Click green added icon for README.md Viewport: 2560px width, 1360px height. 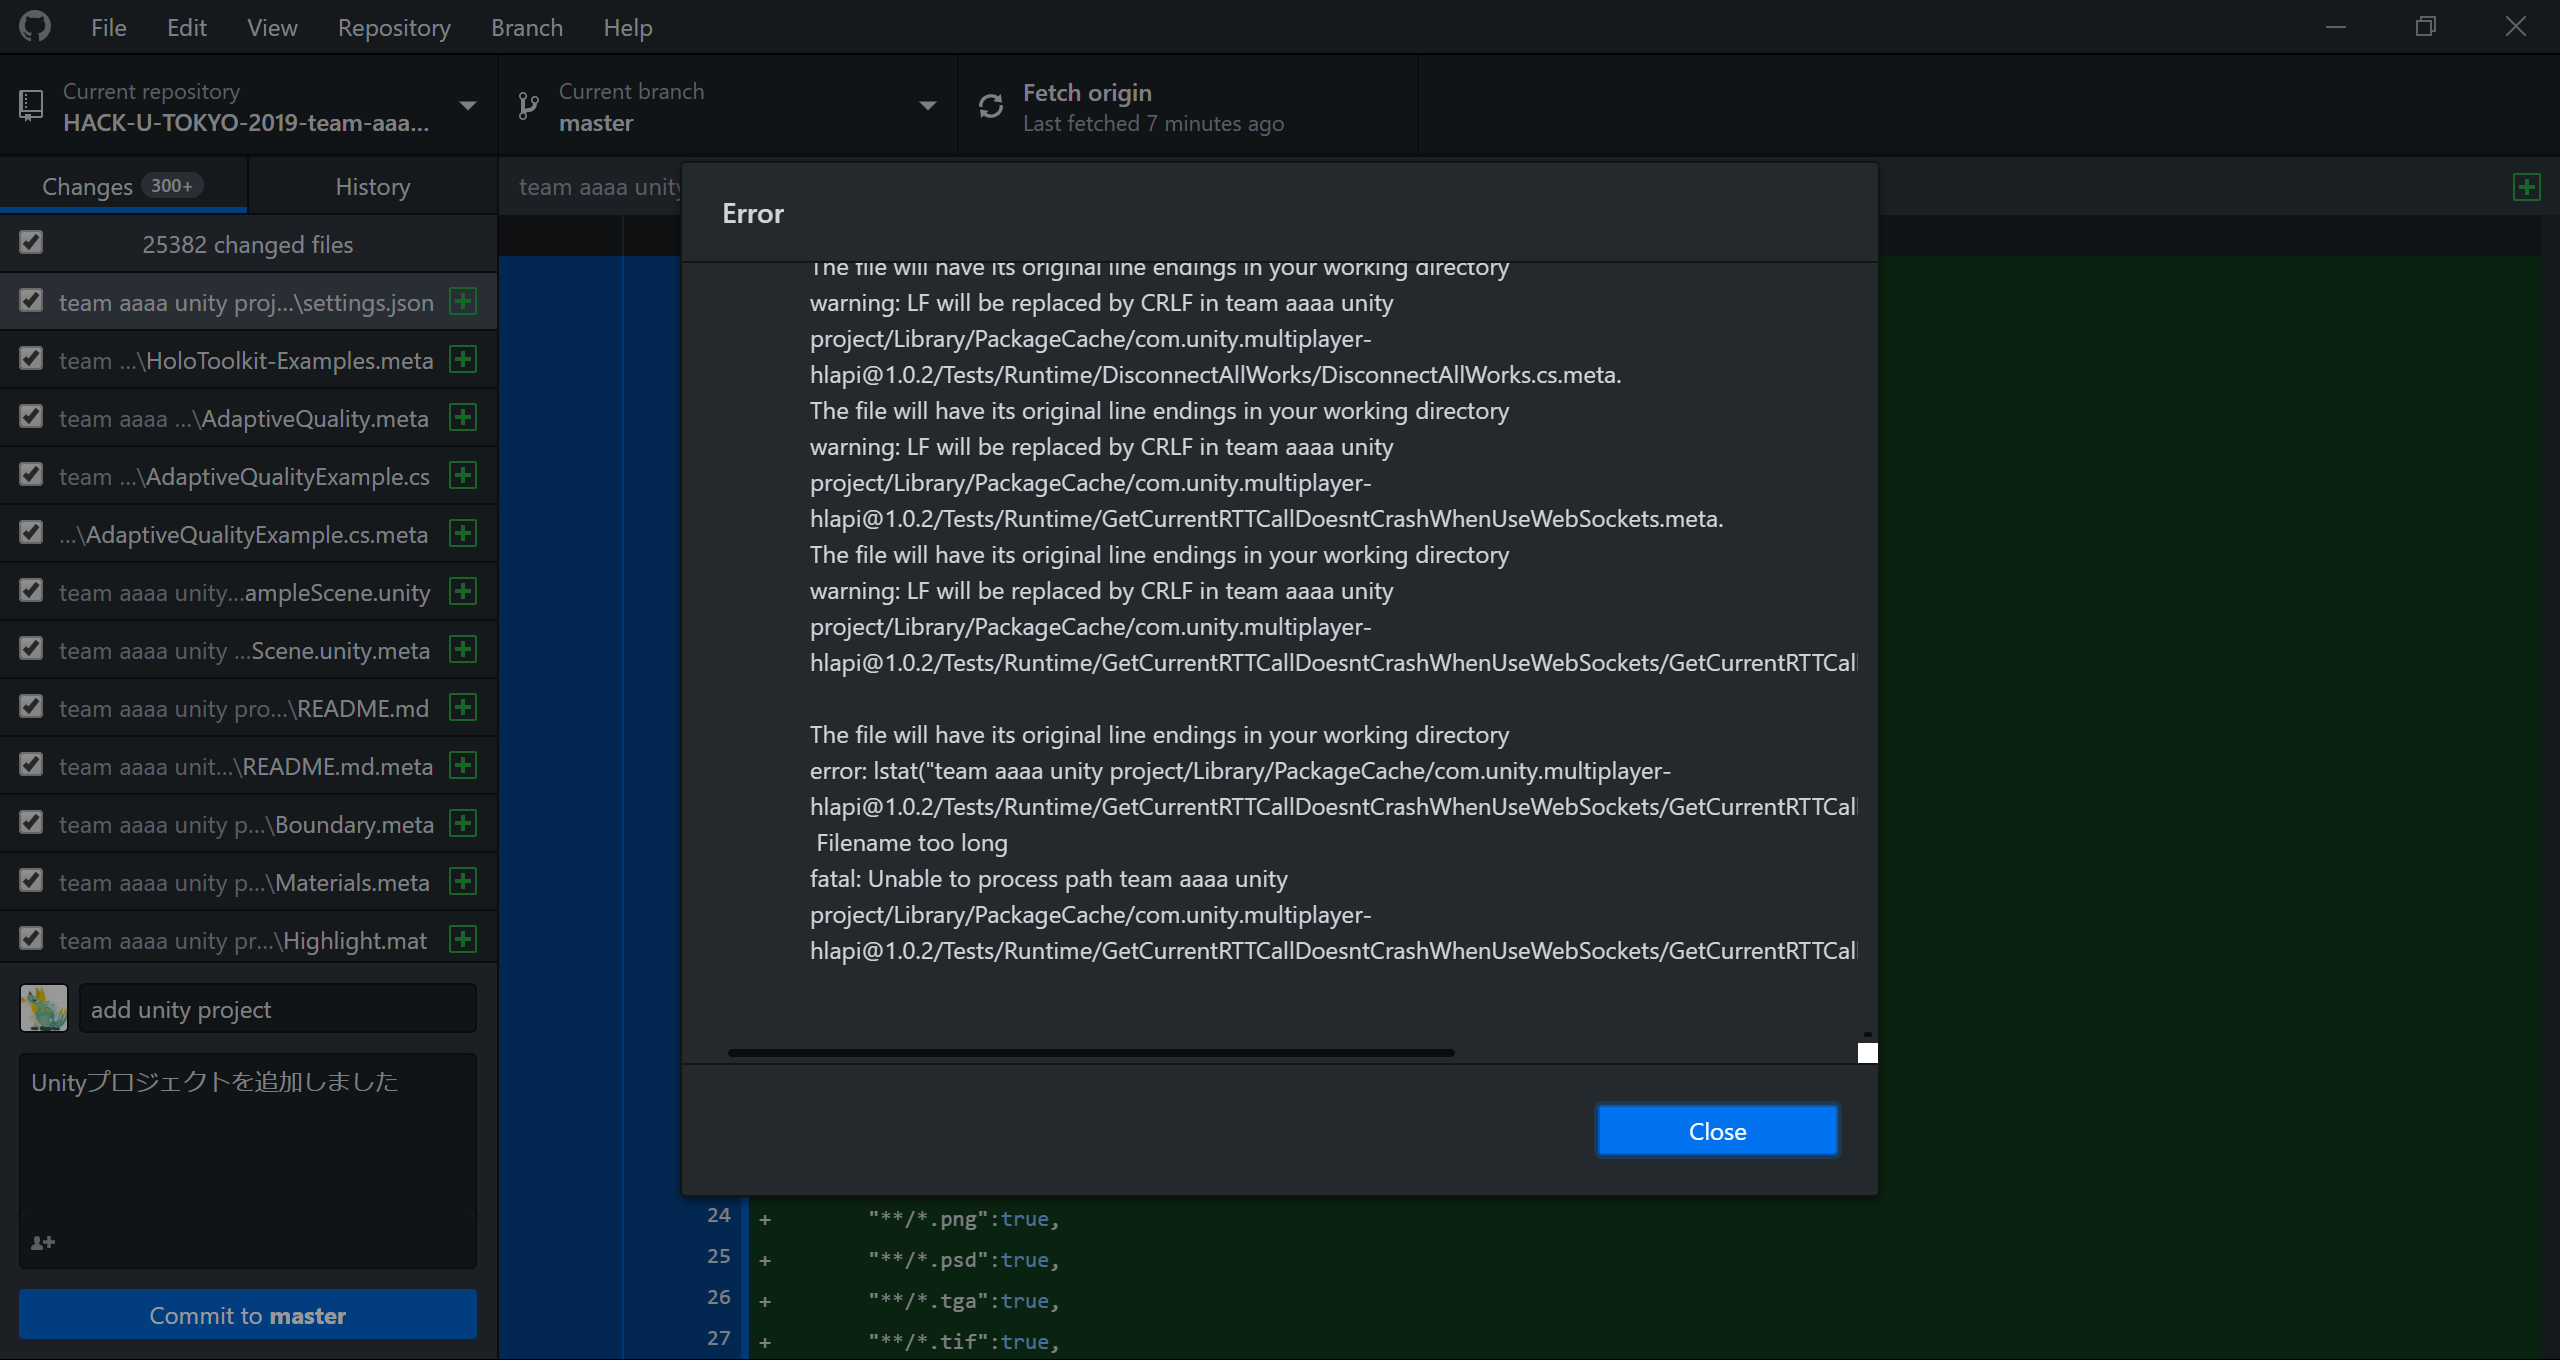[x=463, y=707]
